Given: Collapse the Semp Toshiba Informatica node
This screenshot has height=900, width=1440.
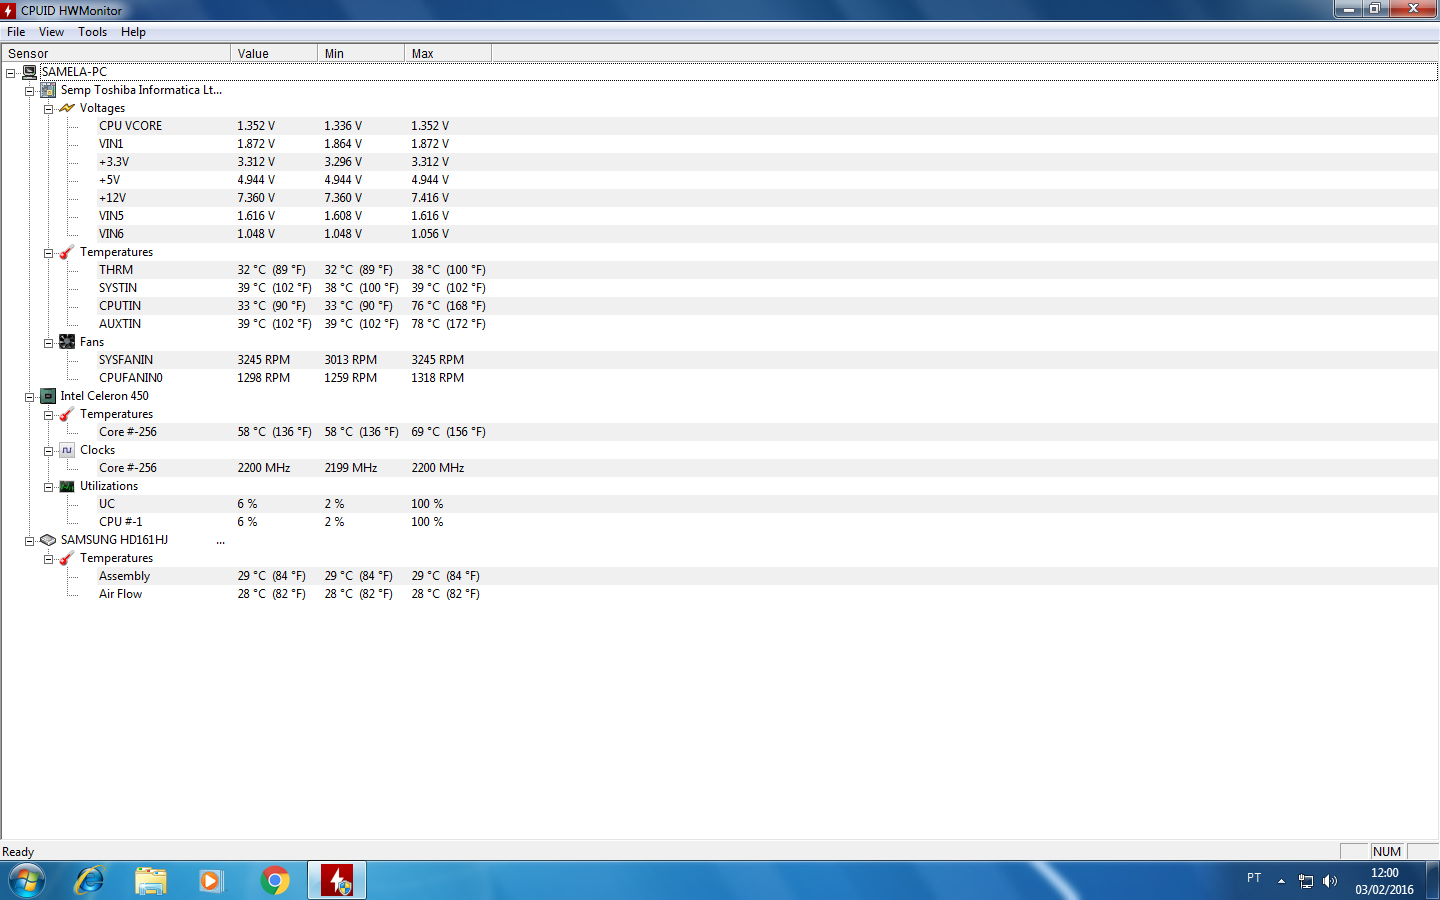Looking at the screenshot, I should point(30,91).
